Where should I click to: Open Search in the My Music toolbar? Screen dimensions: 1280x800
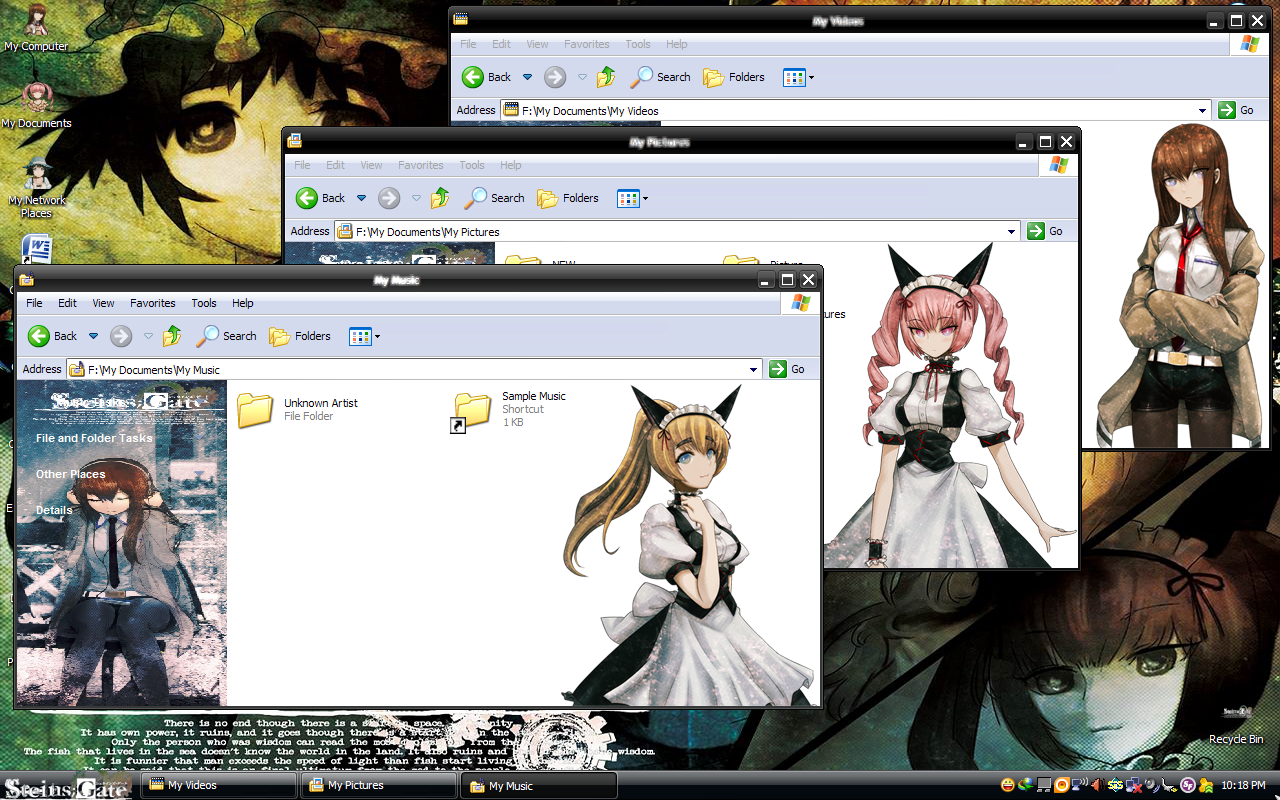point(227,336)
